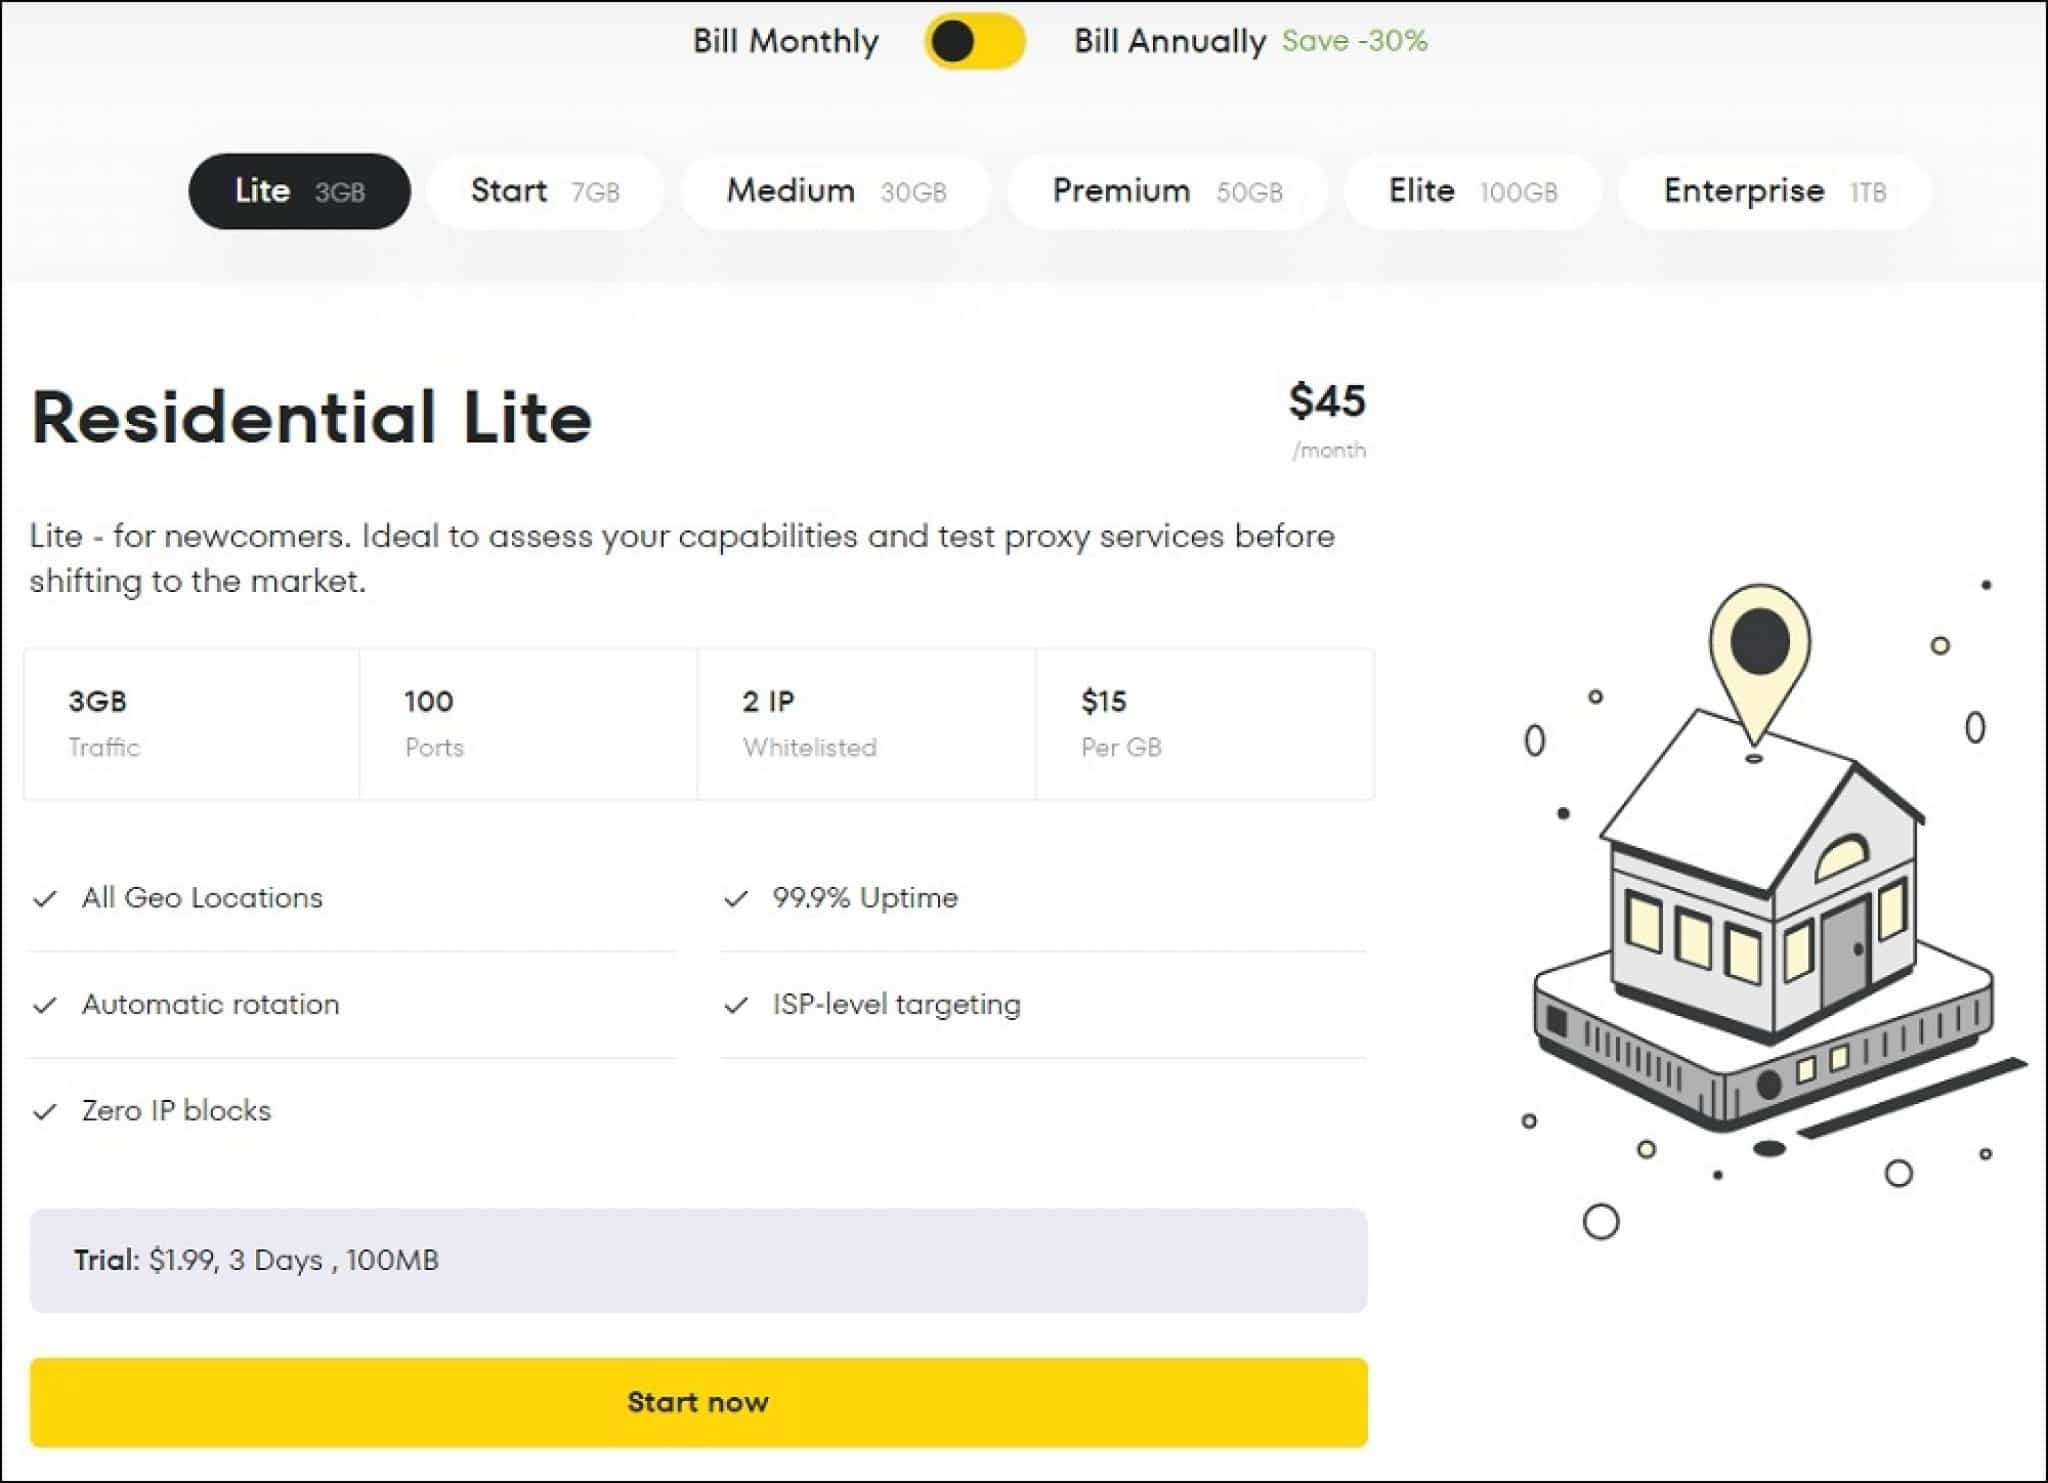This screenshot has height=1483, width=2048.
Task: Click the Bill Annually label
Action: (1169, 41)
